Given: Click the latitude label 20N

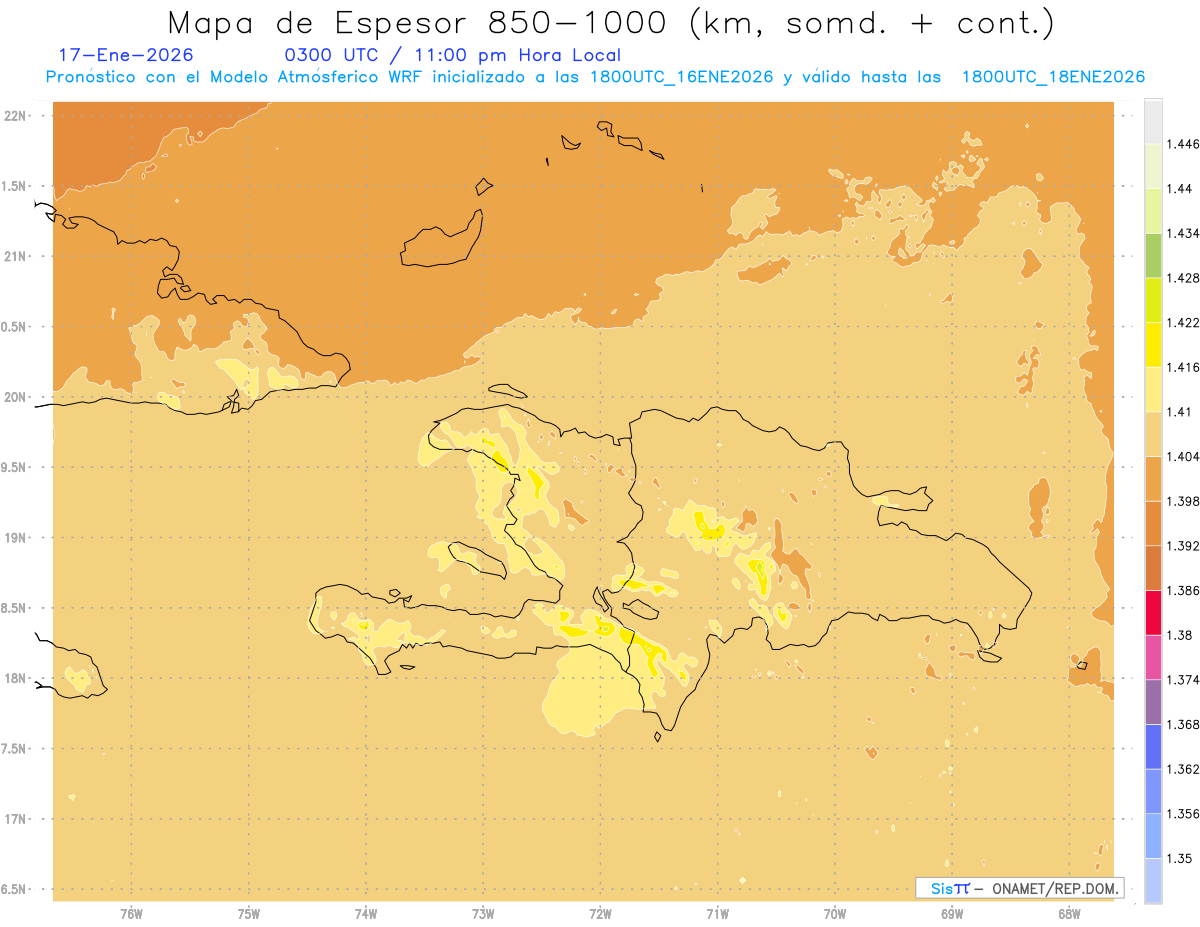Looking at the screenshot, I should [x=15, y=397].
